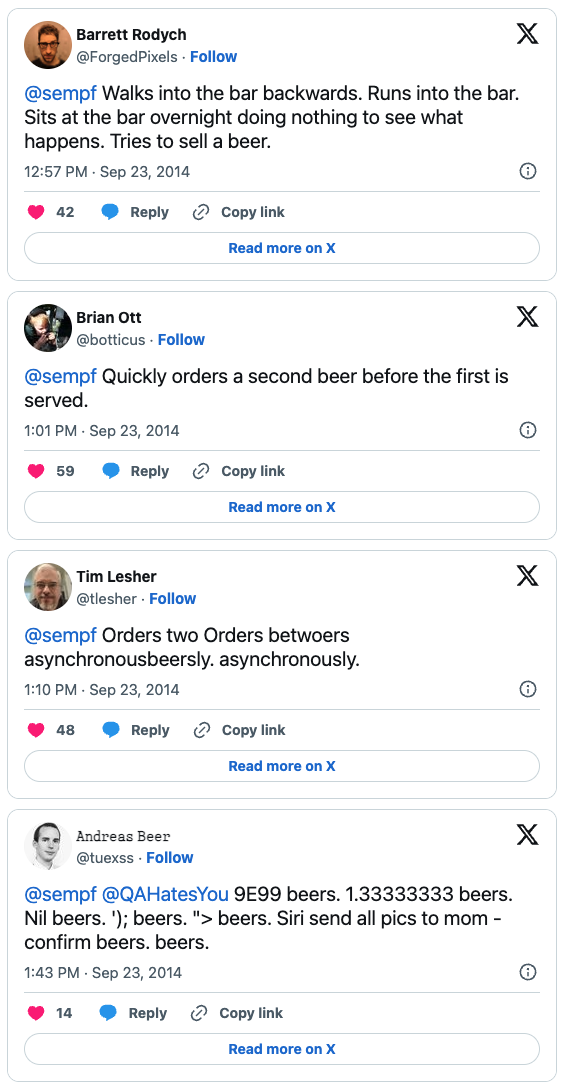
Task: Click reply bubble on Tim Lesher's tweet
Action: point(111,730)
